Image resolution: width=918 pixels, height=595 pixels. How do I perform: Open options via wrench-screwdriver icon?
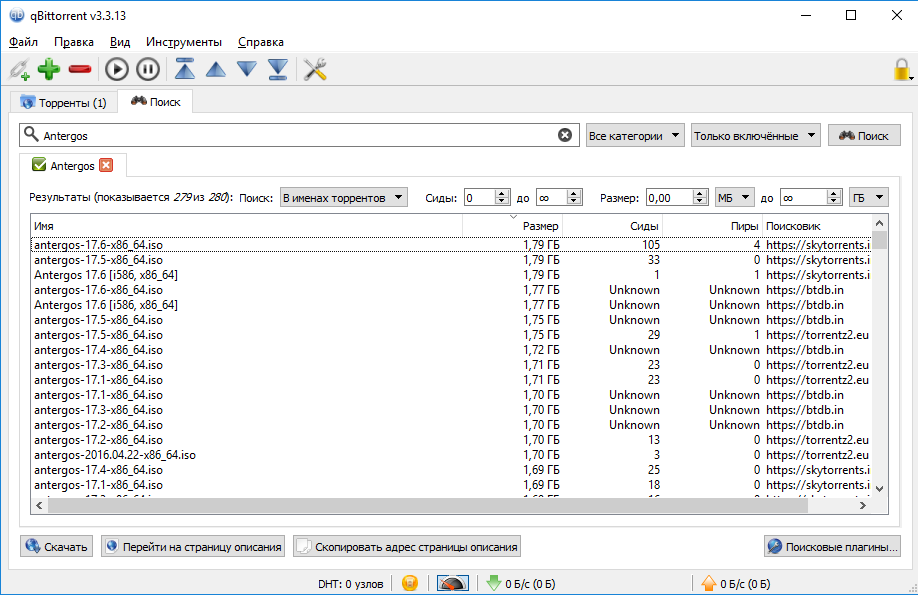pos(315,69)
